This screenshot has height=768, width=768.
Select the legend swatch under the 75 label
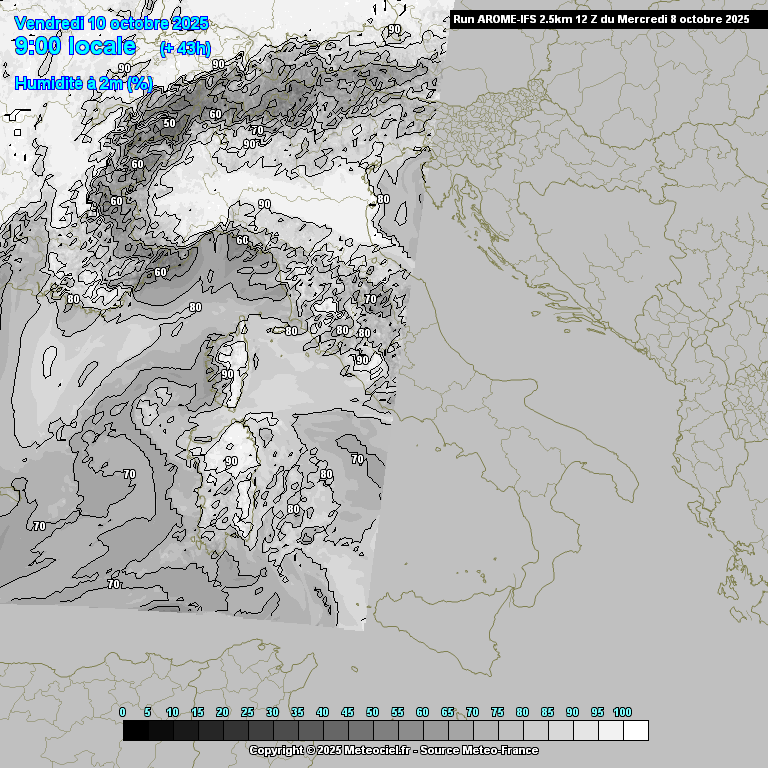pyautogui.click(x=510, y=731)
